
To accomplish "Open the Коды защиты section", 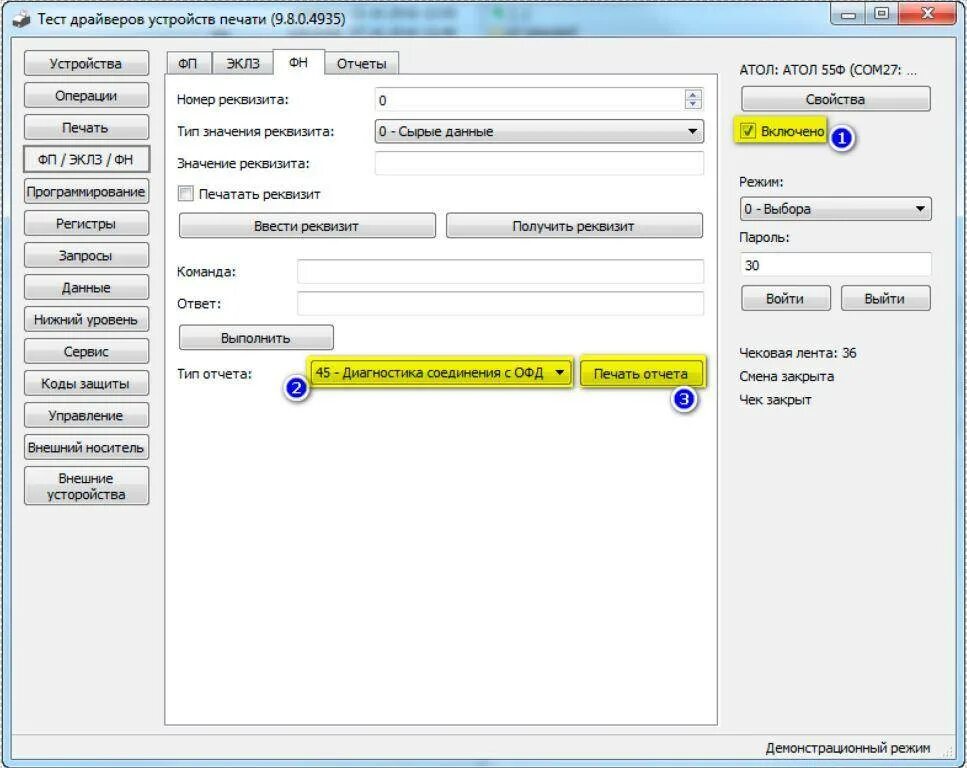I will pos(86,384).
